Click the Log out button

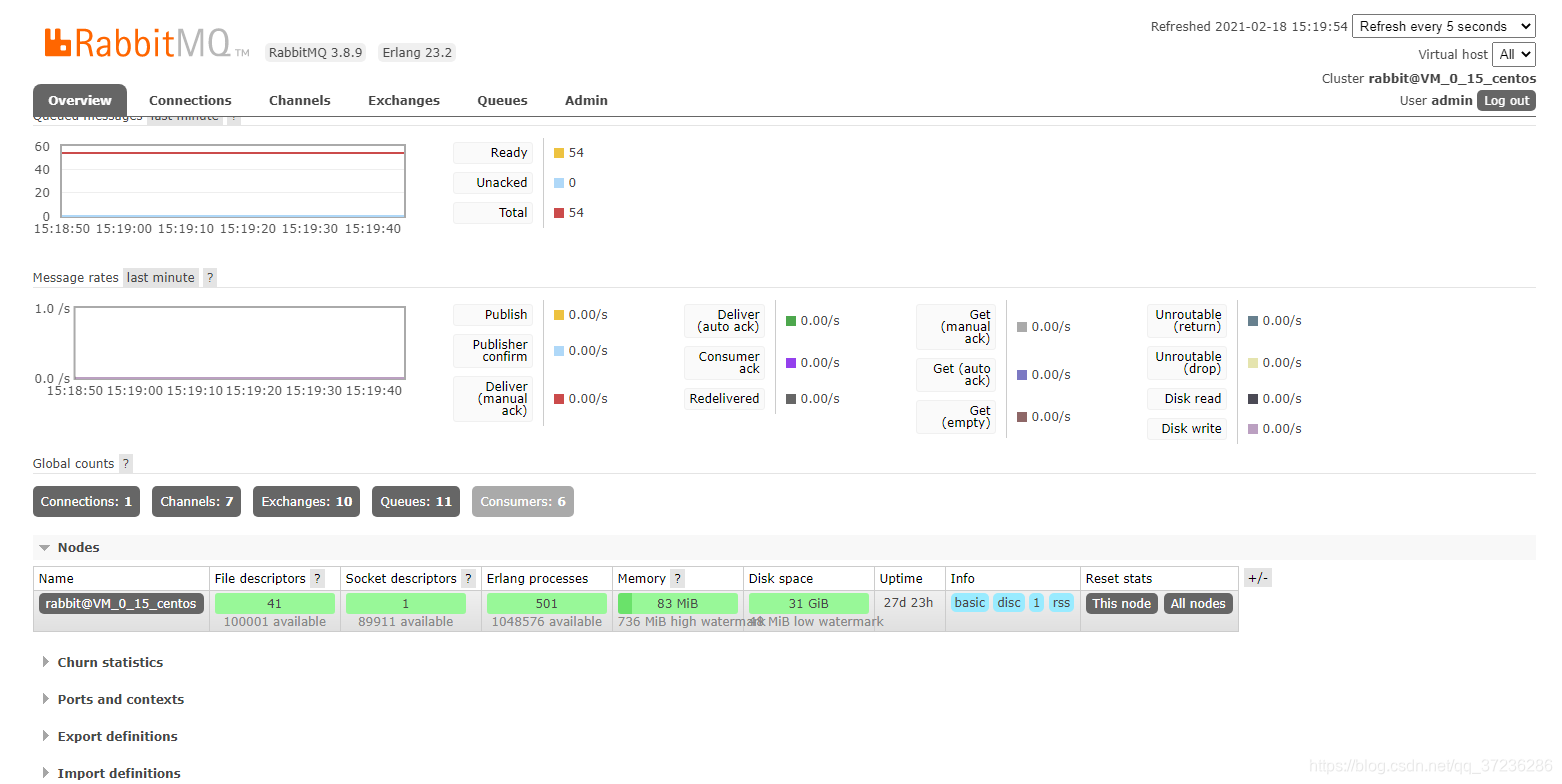pos(1506,101)
